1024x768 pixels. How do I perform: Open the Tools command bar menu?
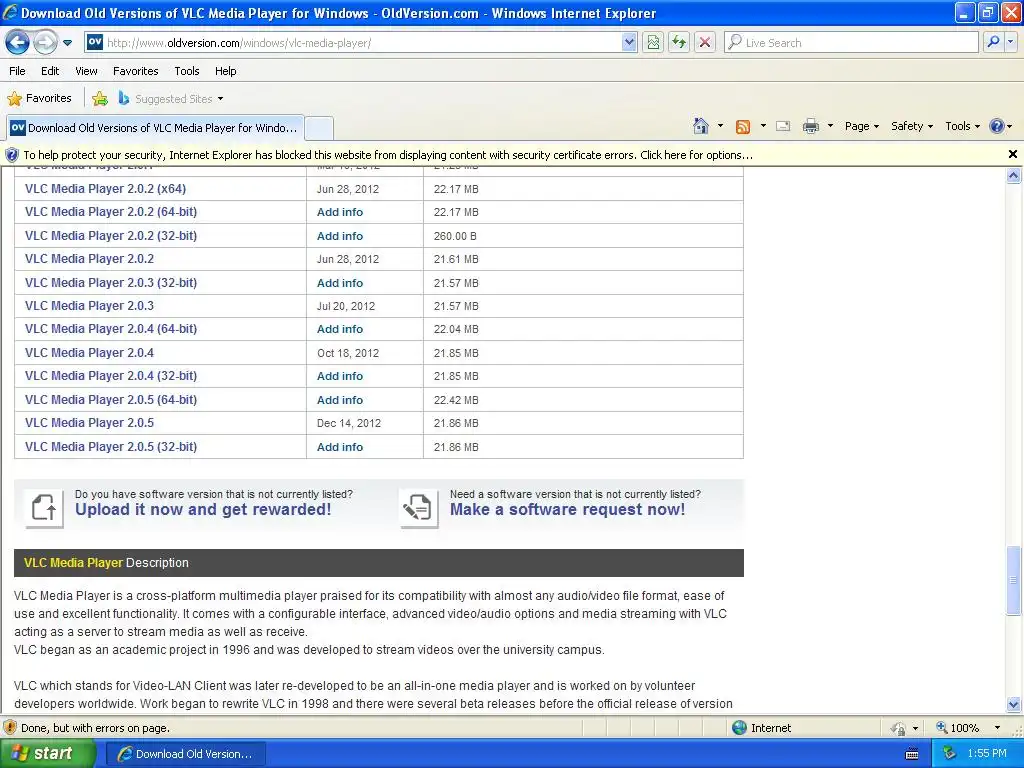point(963,126)
